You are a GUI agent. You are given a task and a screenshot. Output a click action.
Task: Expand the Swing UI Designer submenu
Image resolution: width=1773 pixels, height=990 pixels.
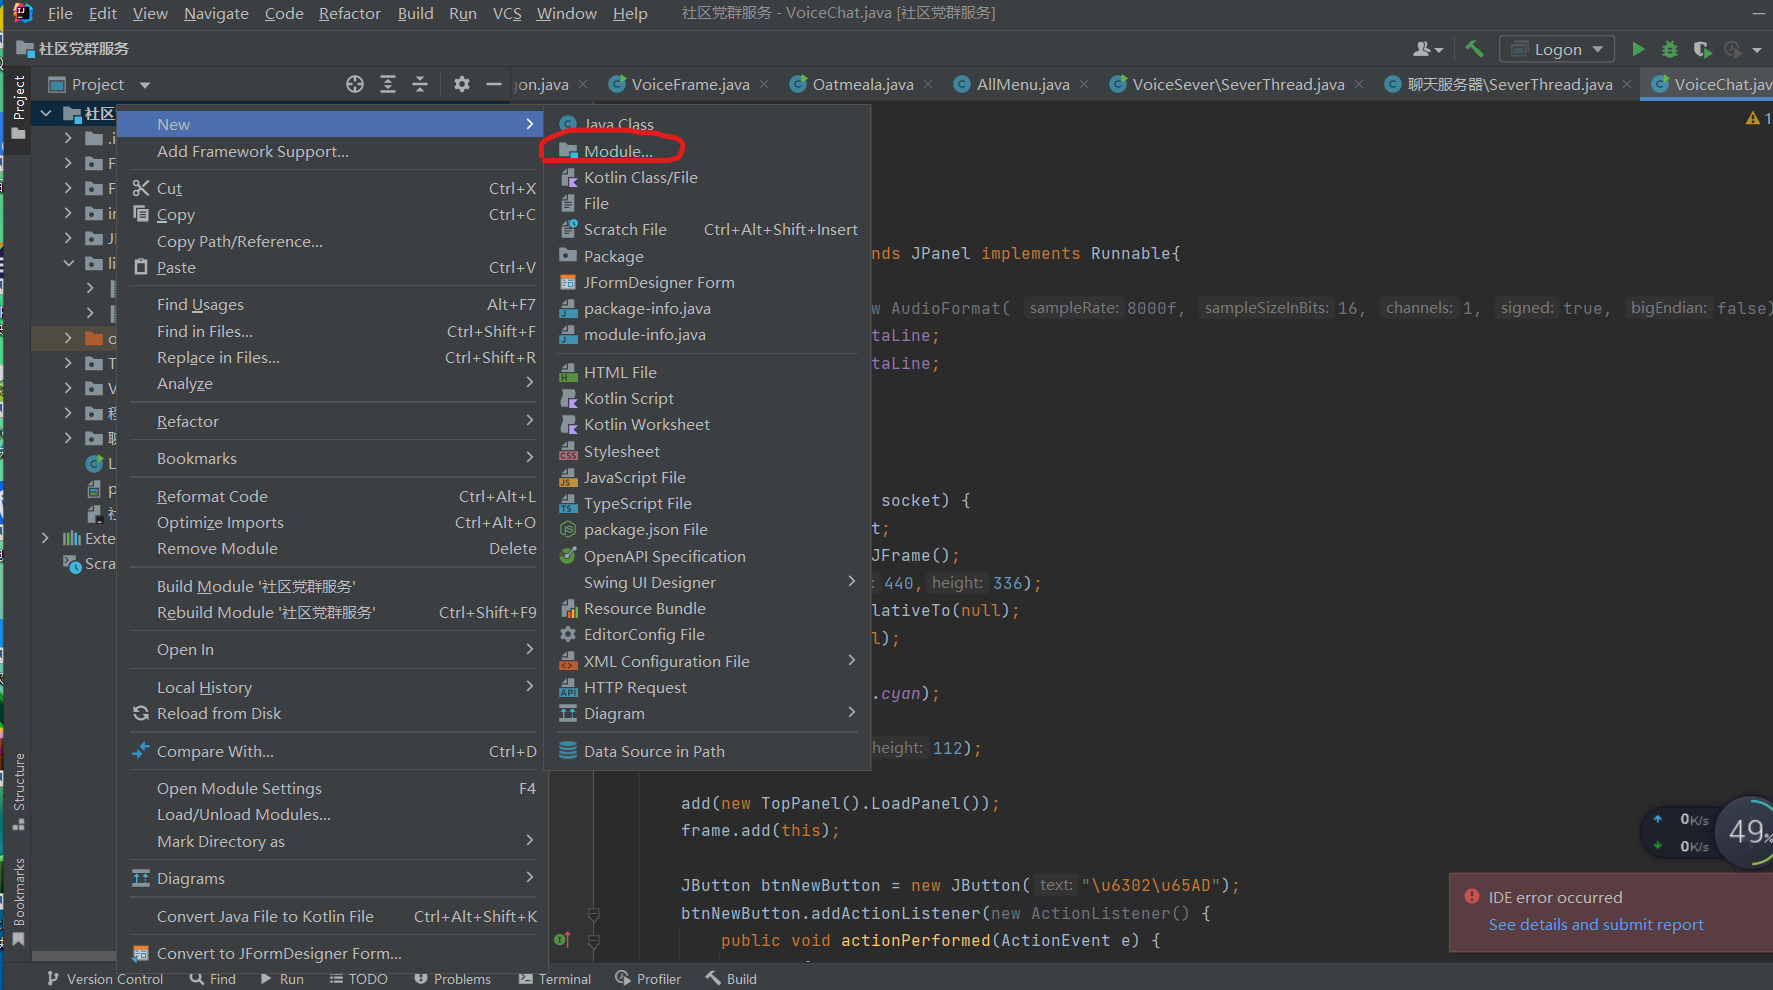click(x=706, y=582)
